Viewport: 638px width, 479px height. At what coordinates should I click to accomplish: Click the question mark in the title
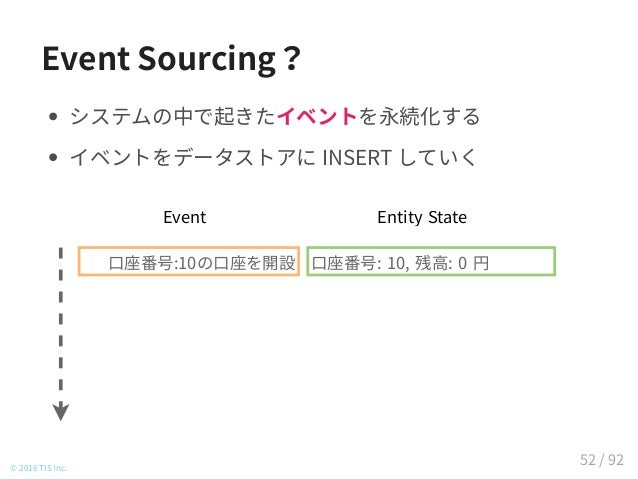click(292, 59)
